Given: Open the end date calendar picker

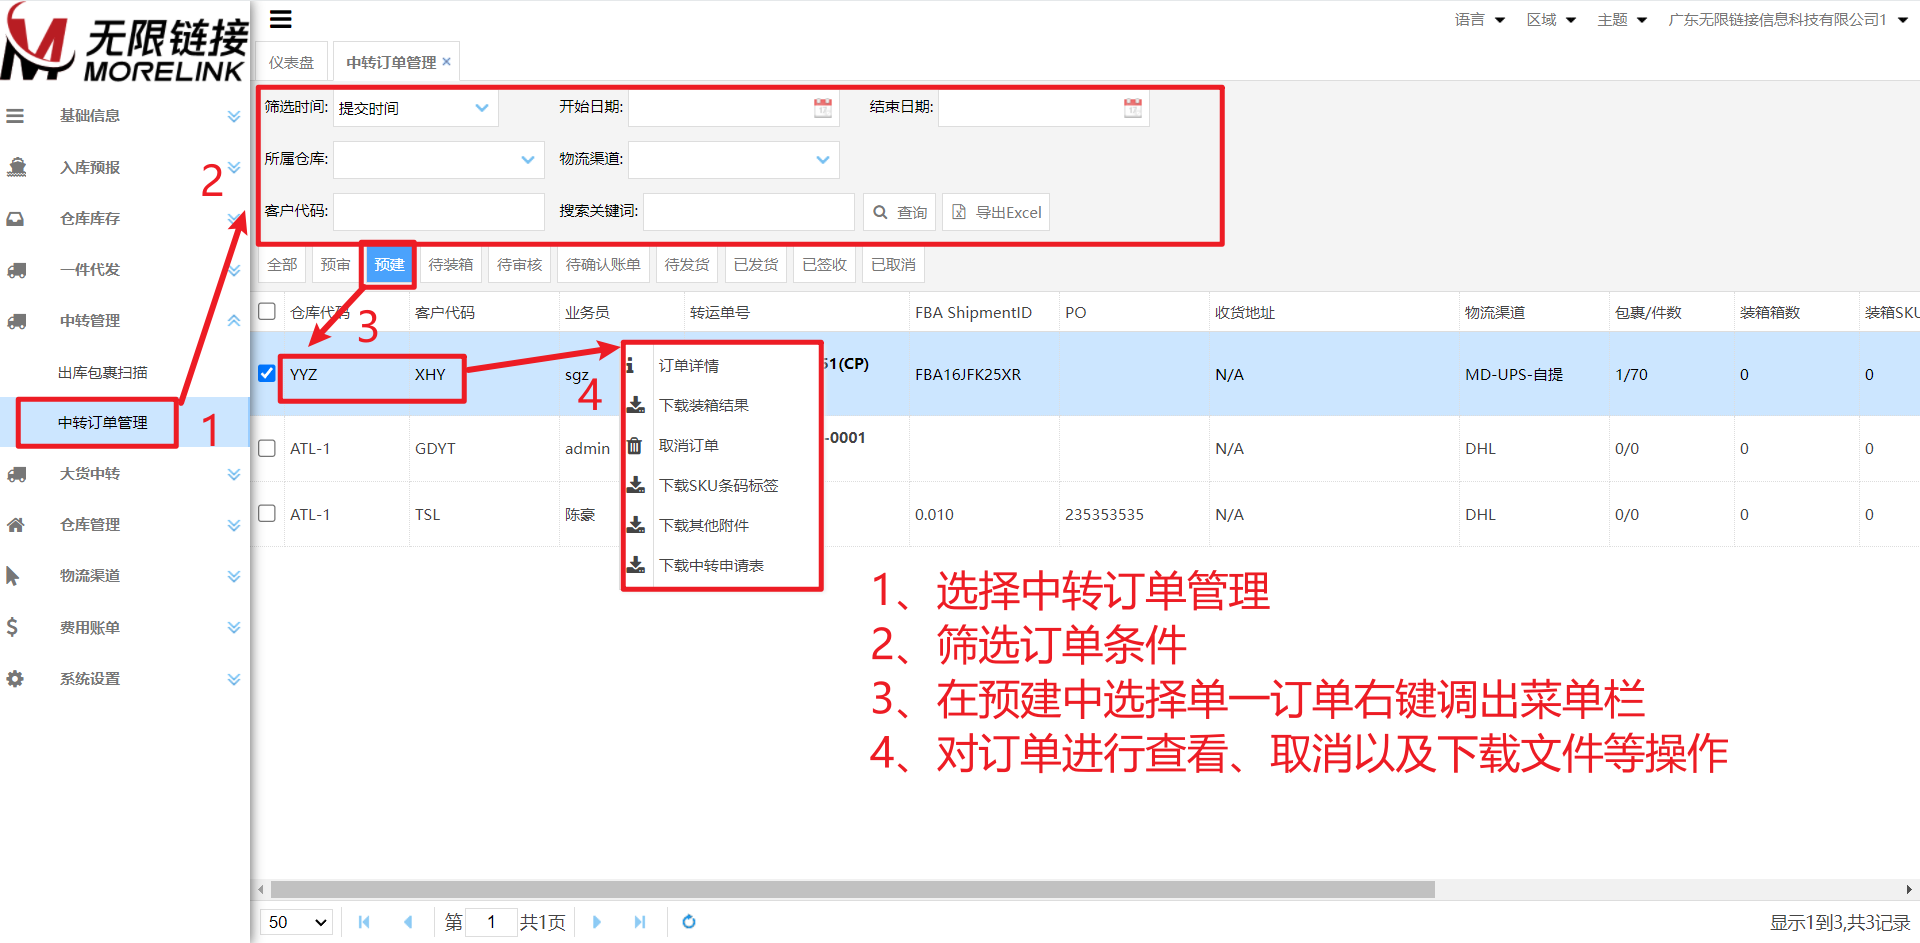Looking at the screenshot, I should (1133, 108).
